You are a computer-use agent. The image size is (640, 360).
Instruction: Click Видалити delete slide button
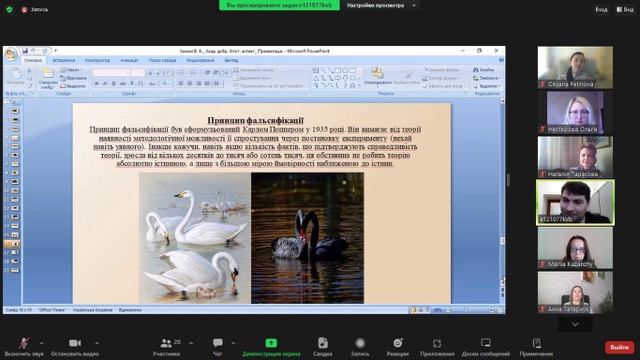[x=73, y=86]
